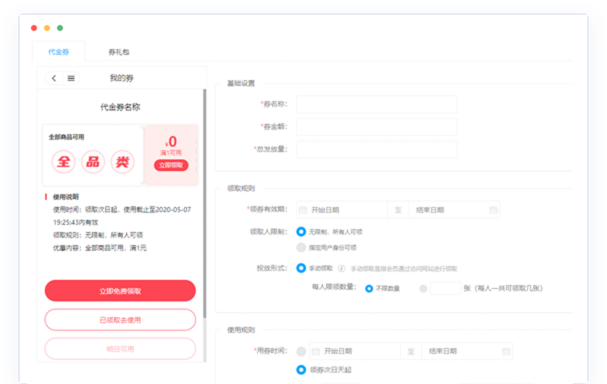The width and height of the screenshot is (607, 384).
Task: Click the 优惠内容: 全部商品可用 description line
Action: coord(100,248)
